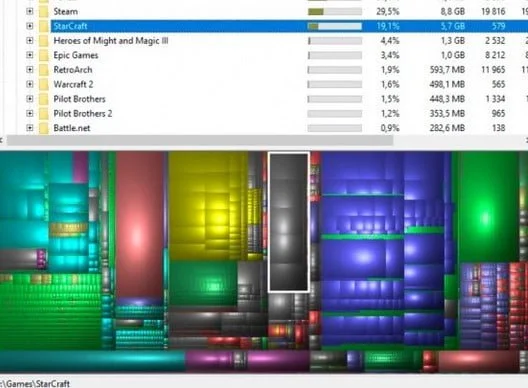Click the Battle.net folder icon
Image resolution: width=528 pixels, height=388 pixels.
click(43, 128)
